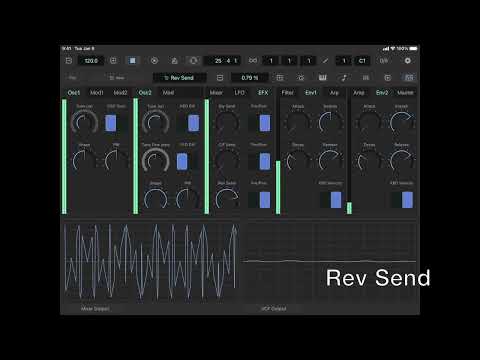The image size is (480, 360).
Task: Click the Osc1 Tune knob
Action: coord(84,123)
